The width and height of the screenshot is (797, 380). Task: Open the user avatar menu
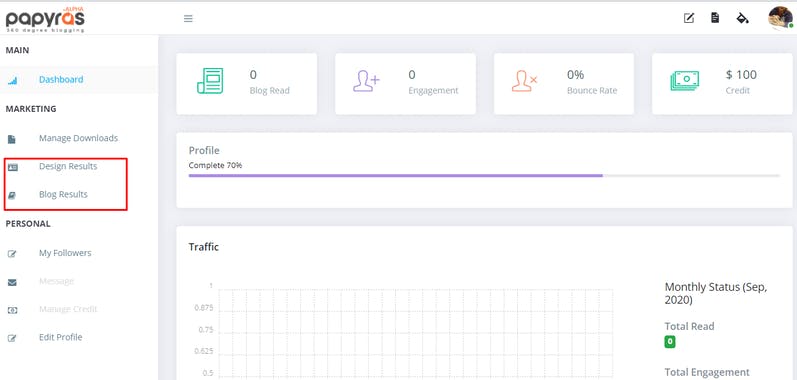click(781, 18)
